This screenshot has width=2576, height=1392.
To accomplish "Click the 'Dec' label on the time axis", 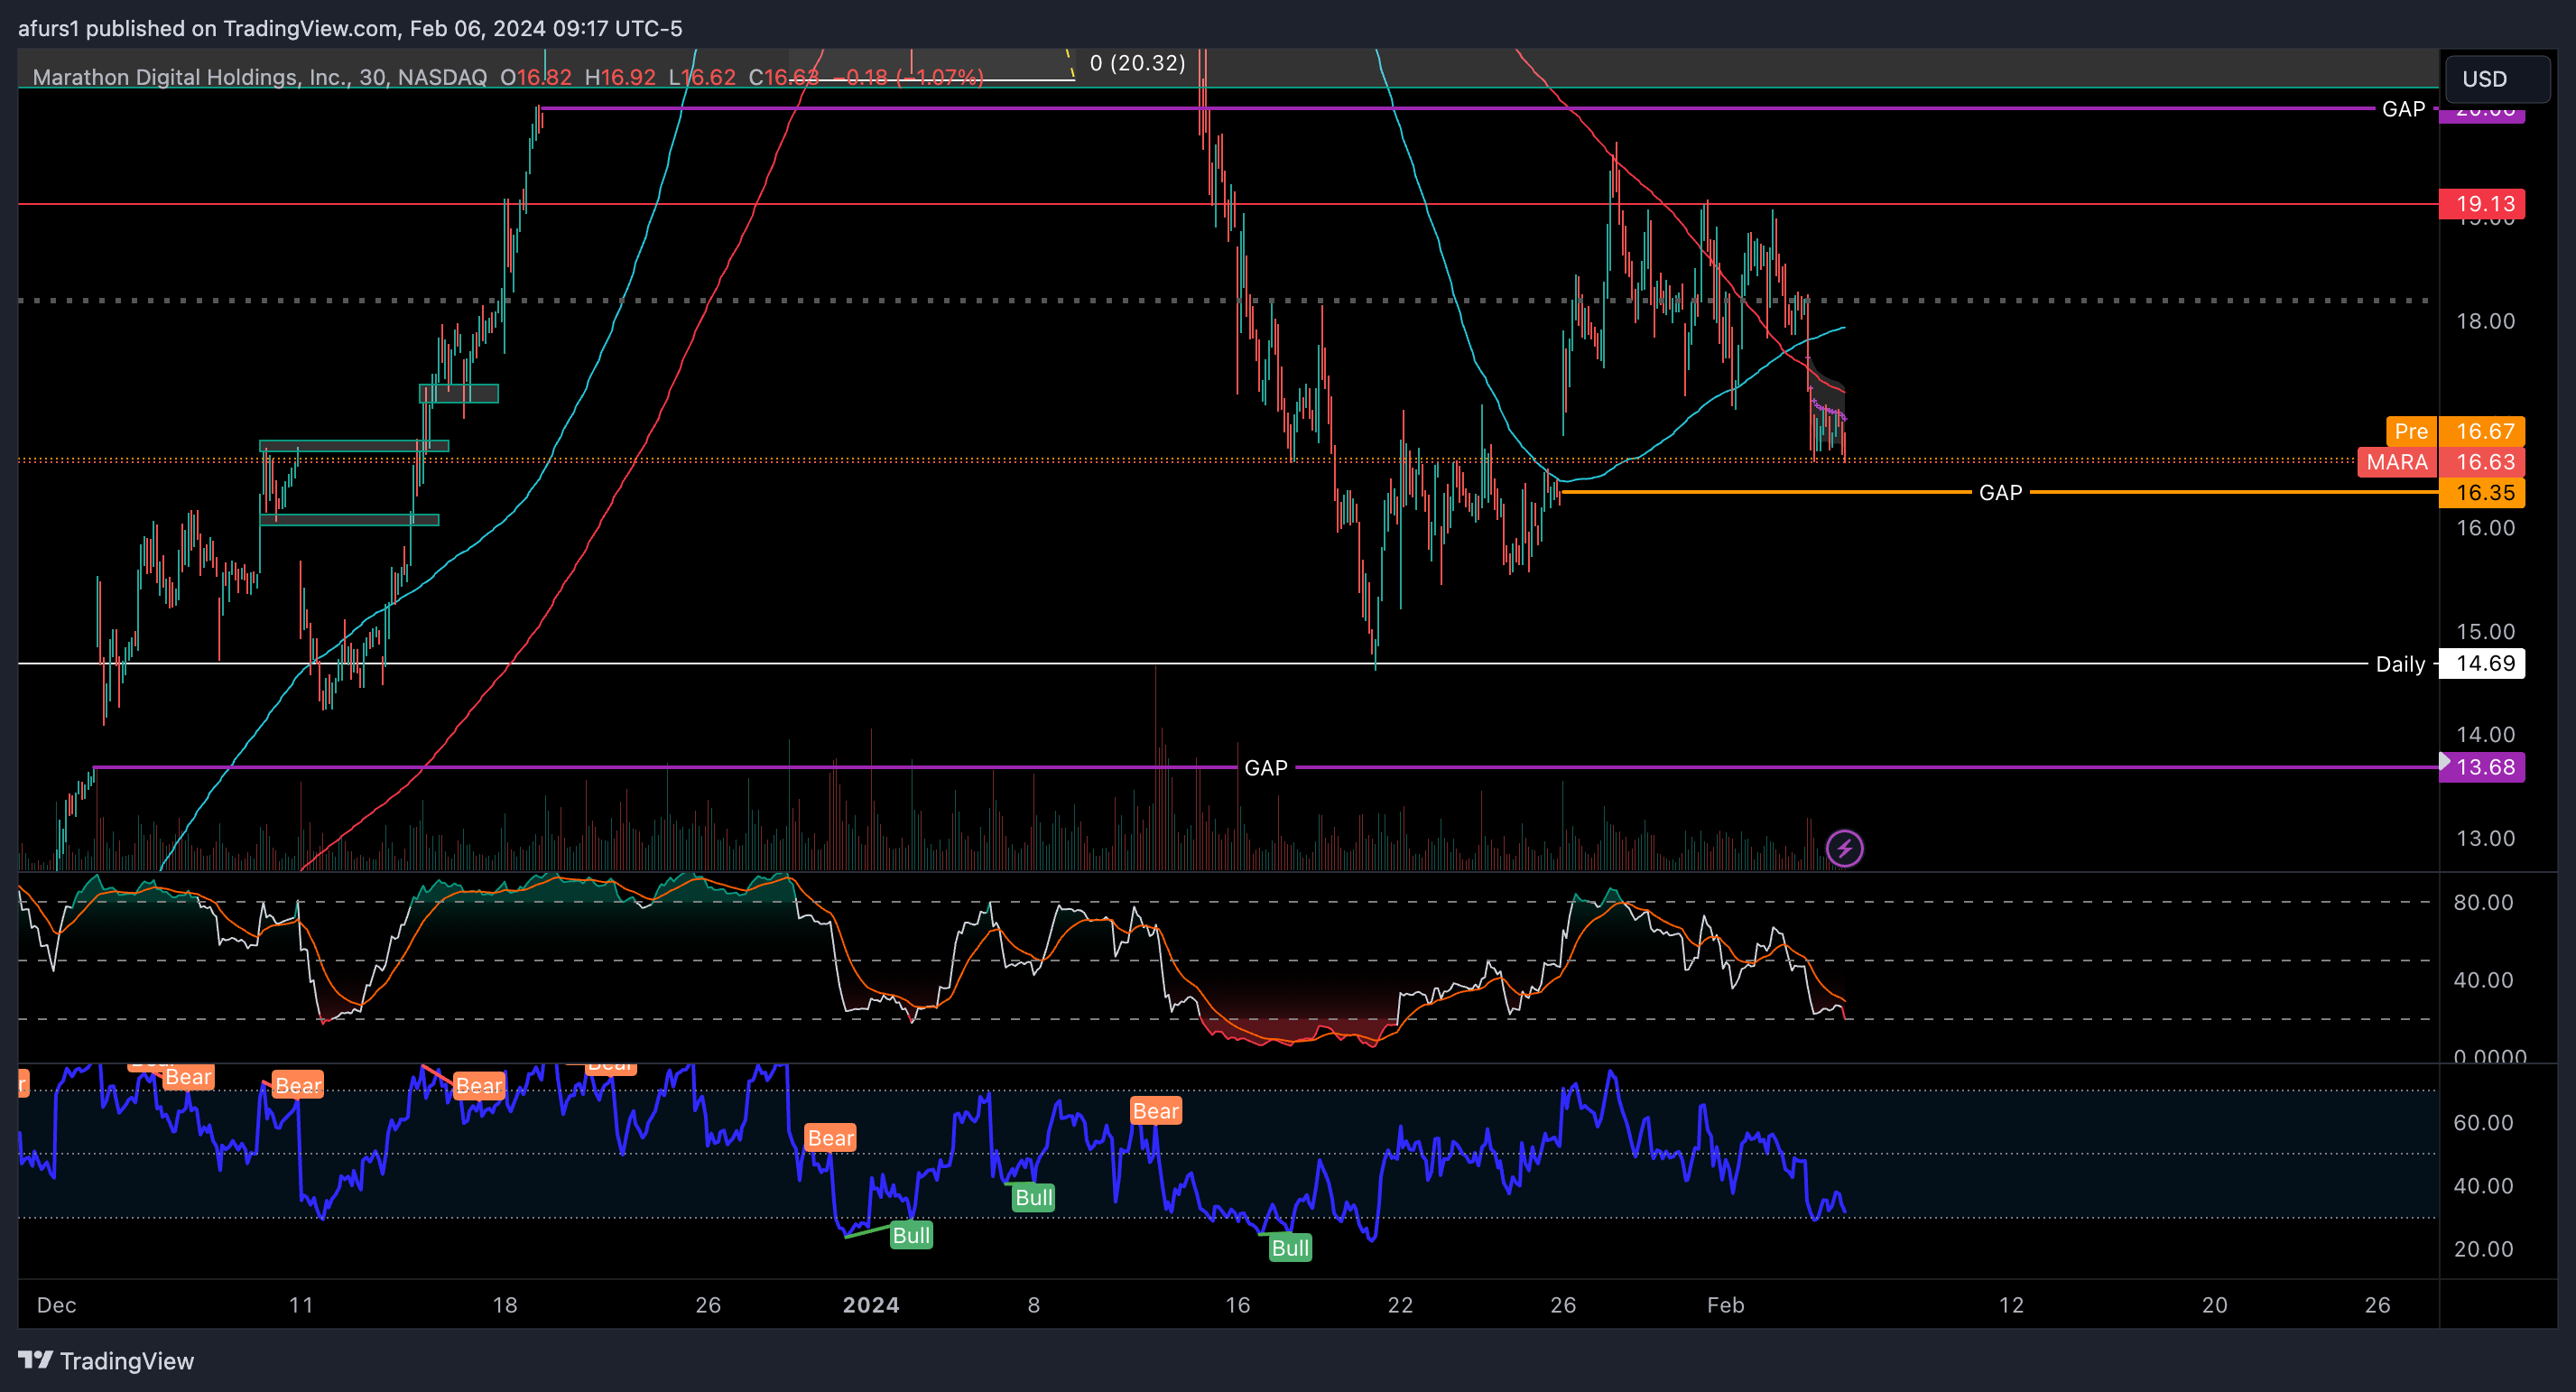I will pos(56,1305).
